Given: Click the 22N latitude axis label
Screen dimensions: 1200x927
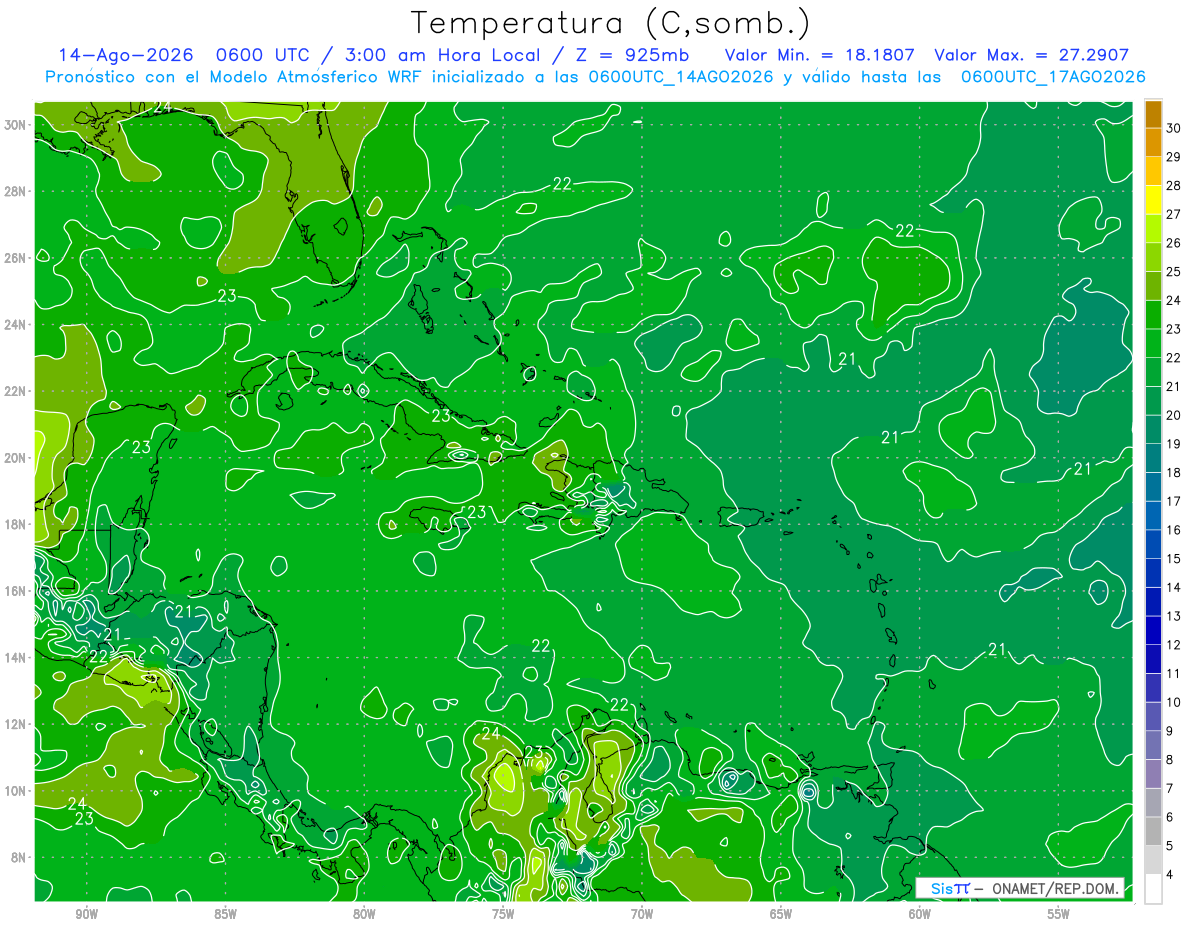Looking at the screenshot, I should click(16, 391).
